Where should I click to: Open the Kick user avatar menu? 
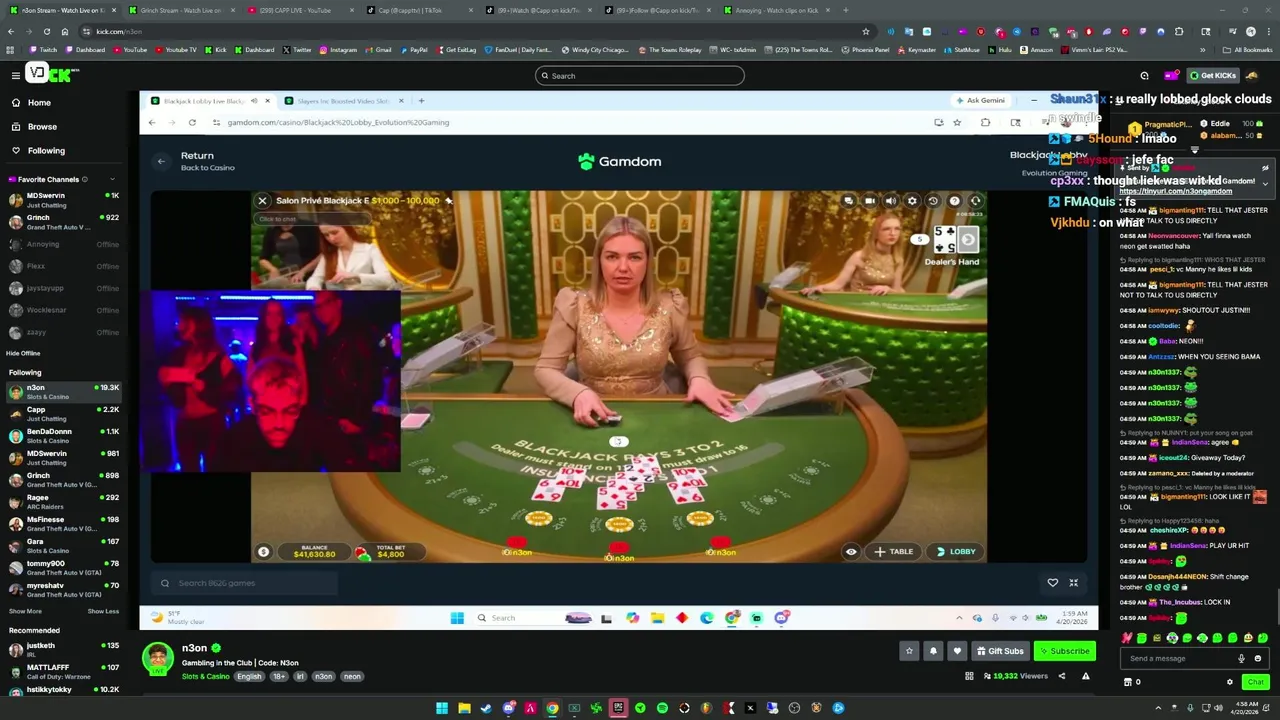1251,76
